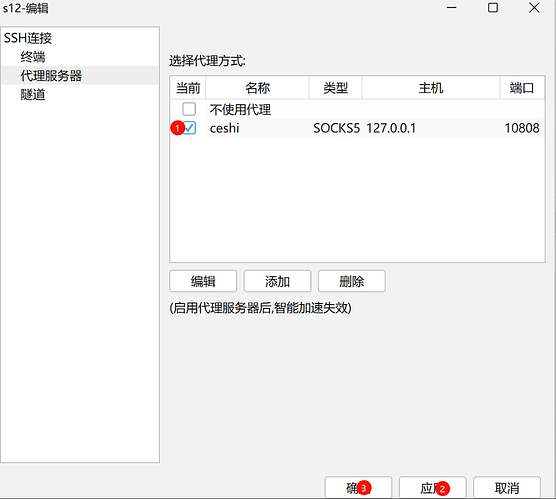Select the SSH连接 root item
The height and width of the screenshot is (499, 556).
[28, 38]
